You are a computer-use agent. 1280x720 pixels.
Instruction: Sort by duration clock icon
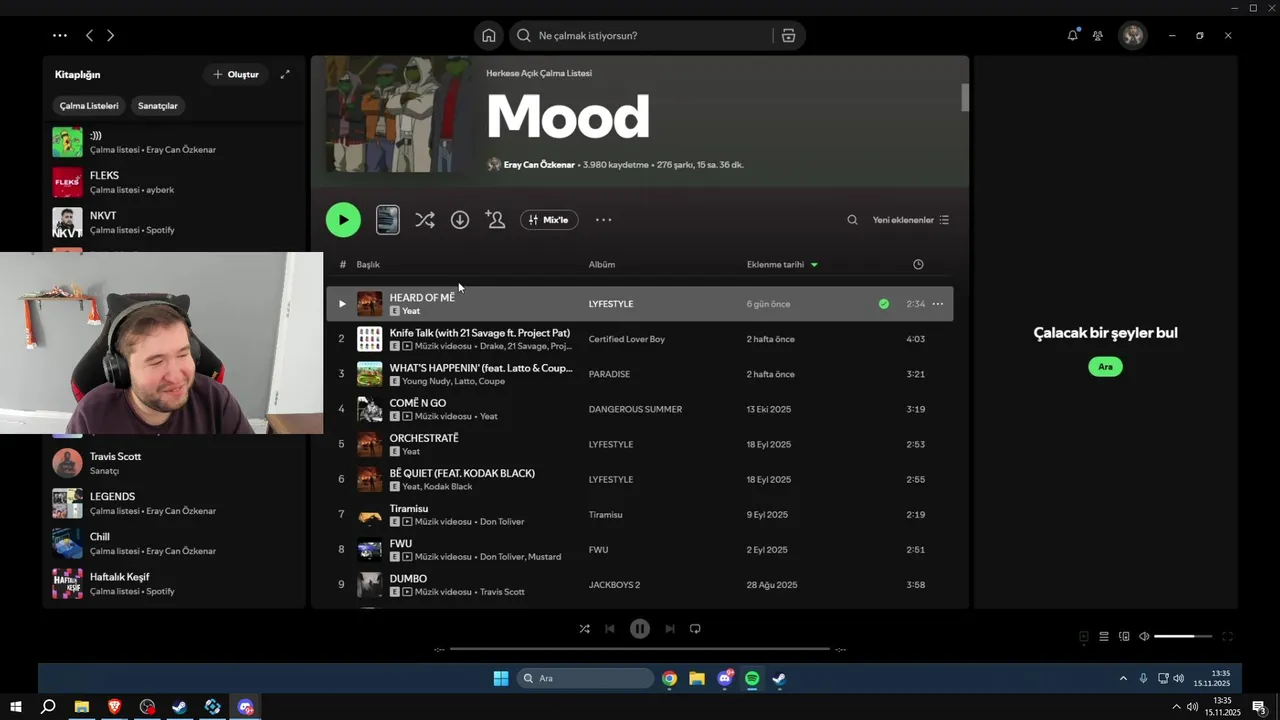click(x=918, y=265)
